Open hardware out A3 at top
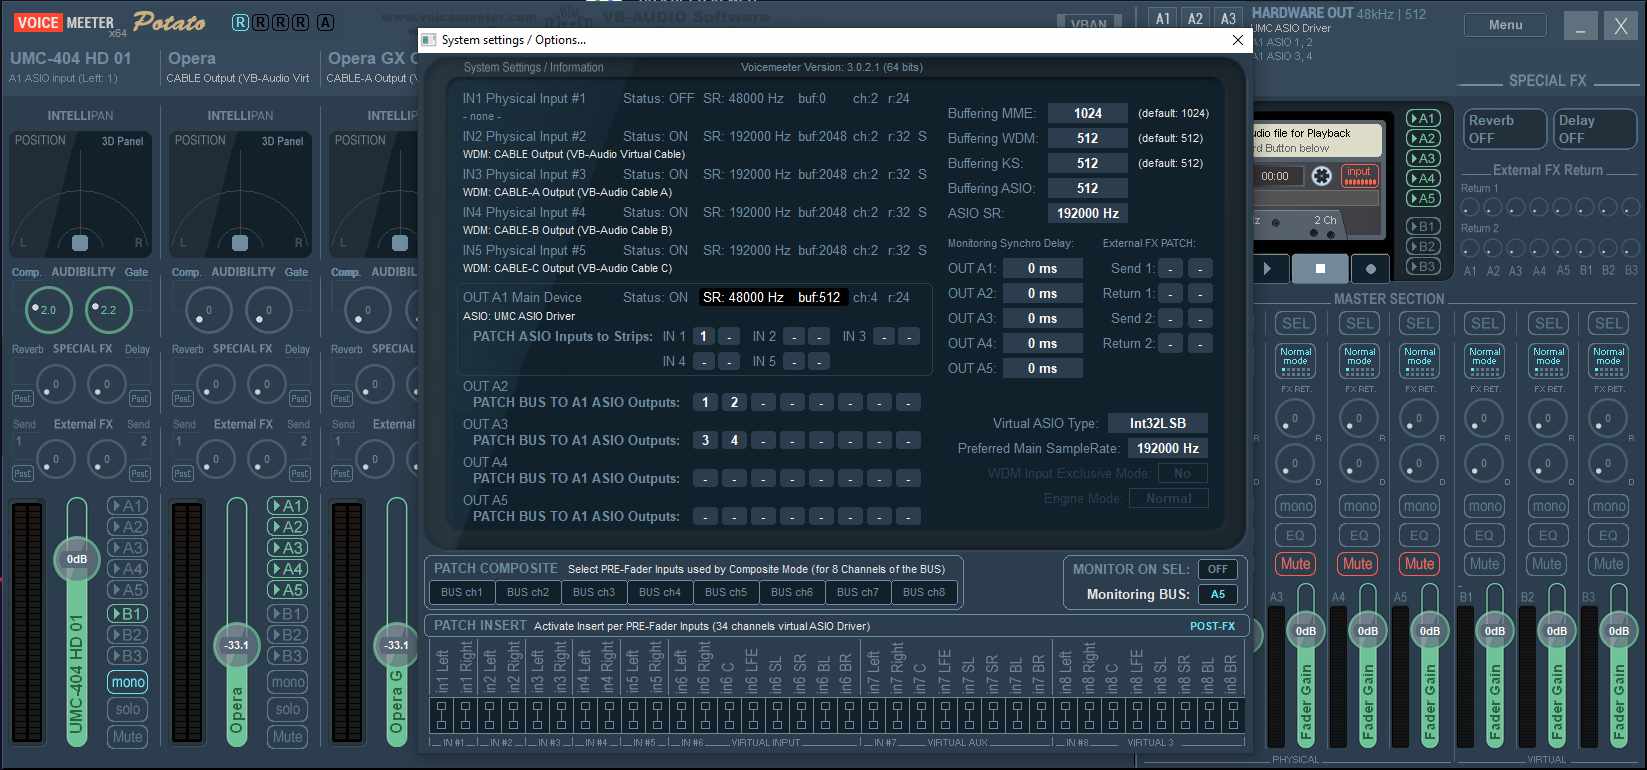The width and height of the screenshot is (1647, 770). pos(1229,18)
